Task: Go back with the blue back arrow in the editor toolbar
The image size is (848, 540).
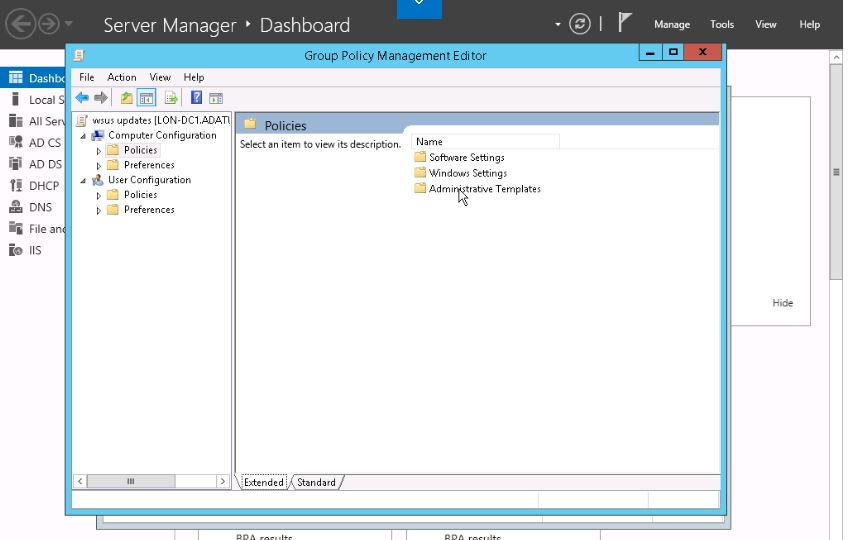Action: pyautogui.click(x=82, y=98)
